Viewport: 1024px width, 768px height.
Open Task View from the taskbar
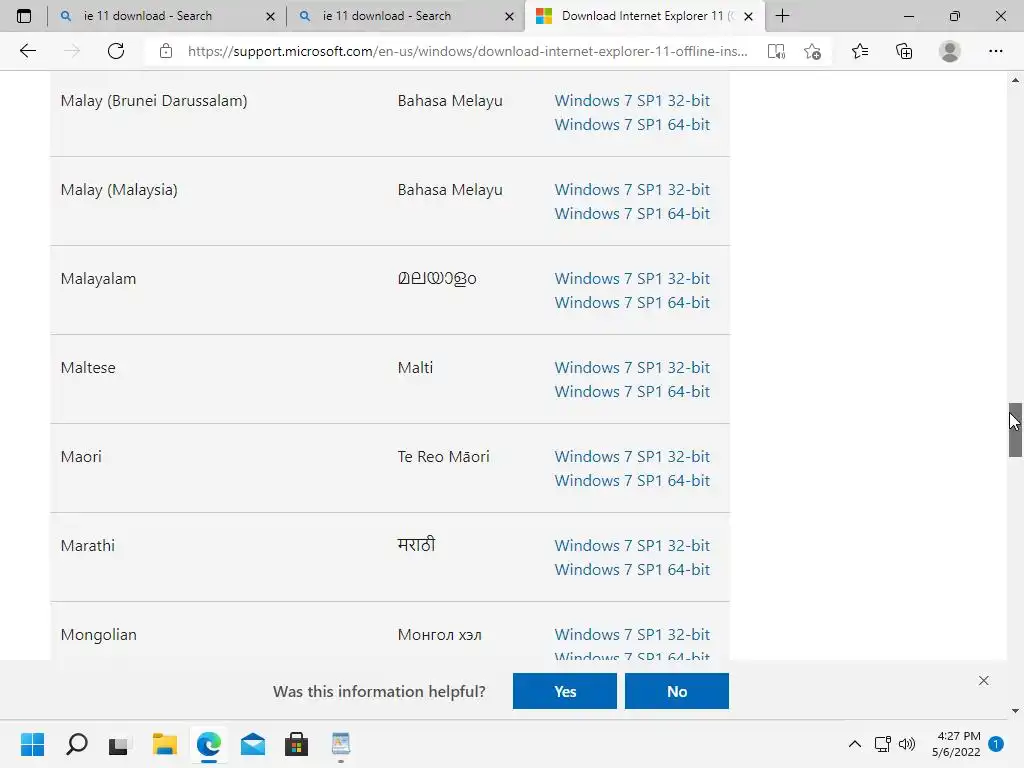(x=120, y=744)
